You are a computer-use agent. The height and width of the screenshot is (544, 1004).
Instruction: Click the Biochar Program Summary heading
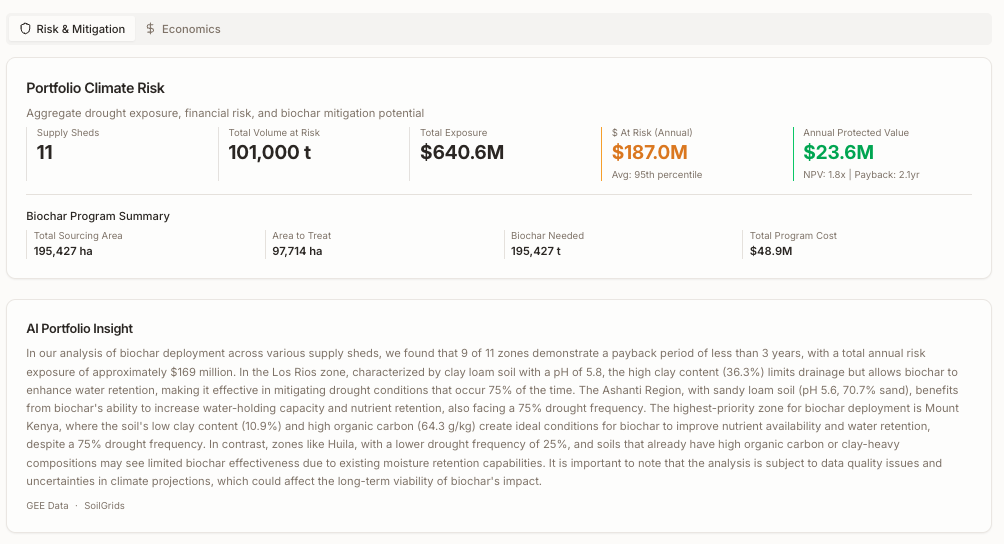[x=98, y=216]
